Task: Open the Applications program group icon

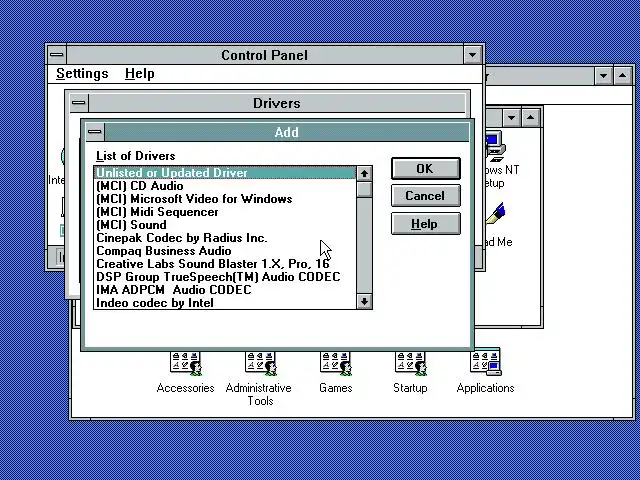Action: click(486, 362)
